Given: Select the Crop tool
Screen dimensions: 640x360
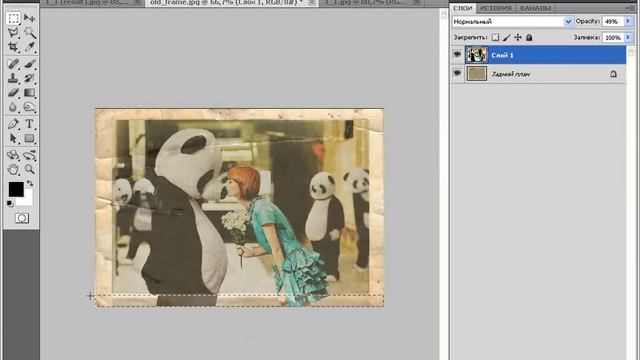Looking at the screenshot, I should click(x=13, y=47).
